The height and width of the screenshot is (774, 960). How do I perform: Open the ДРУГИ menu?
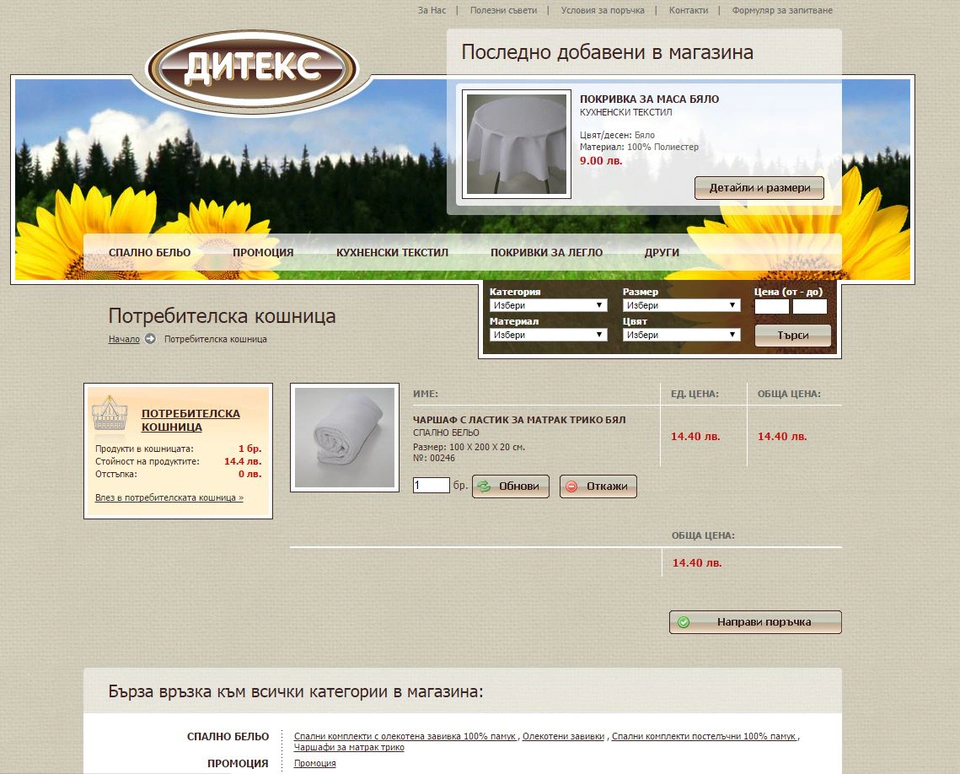click(661, 252)
